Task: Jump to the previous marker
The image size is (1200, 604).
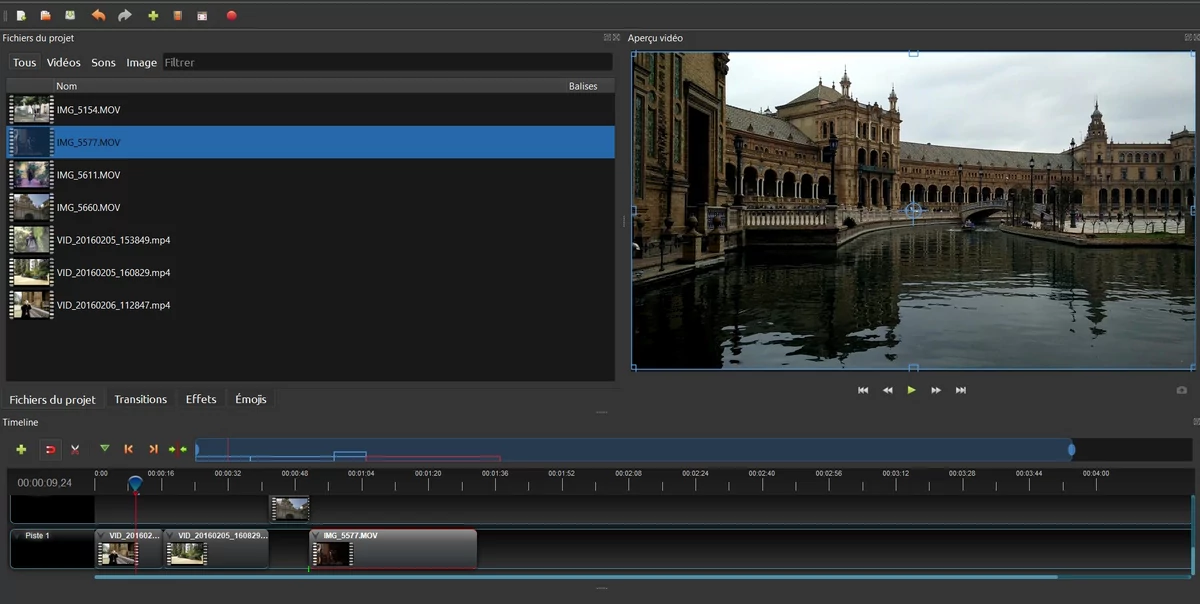Action: [x=129, y=450]
